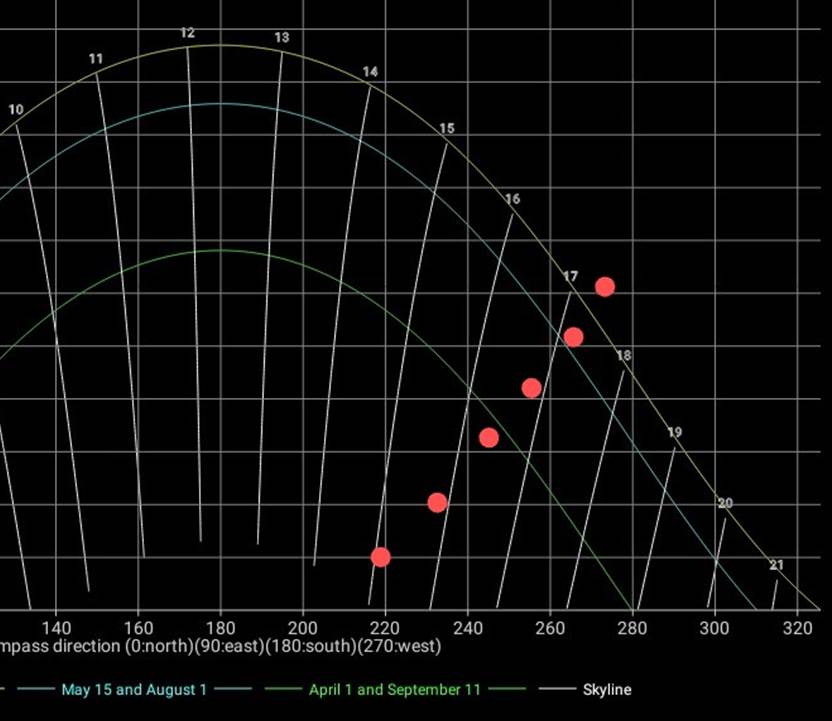
Task: Select the red dot just below hour 17
Action: click(x=573, y=337)
